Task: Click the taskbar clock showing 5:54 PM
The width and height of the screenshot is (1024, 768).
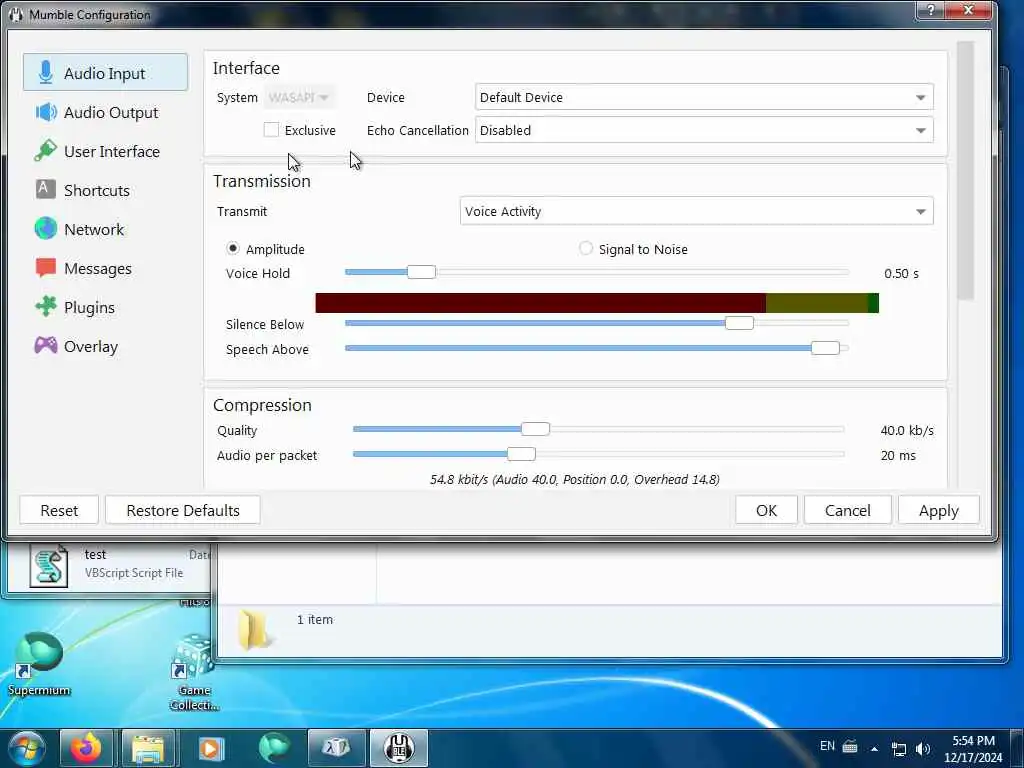Action: point(973,748)
